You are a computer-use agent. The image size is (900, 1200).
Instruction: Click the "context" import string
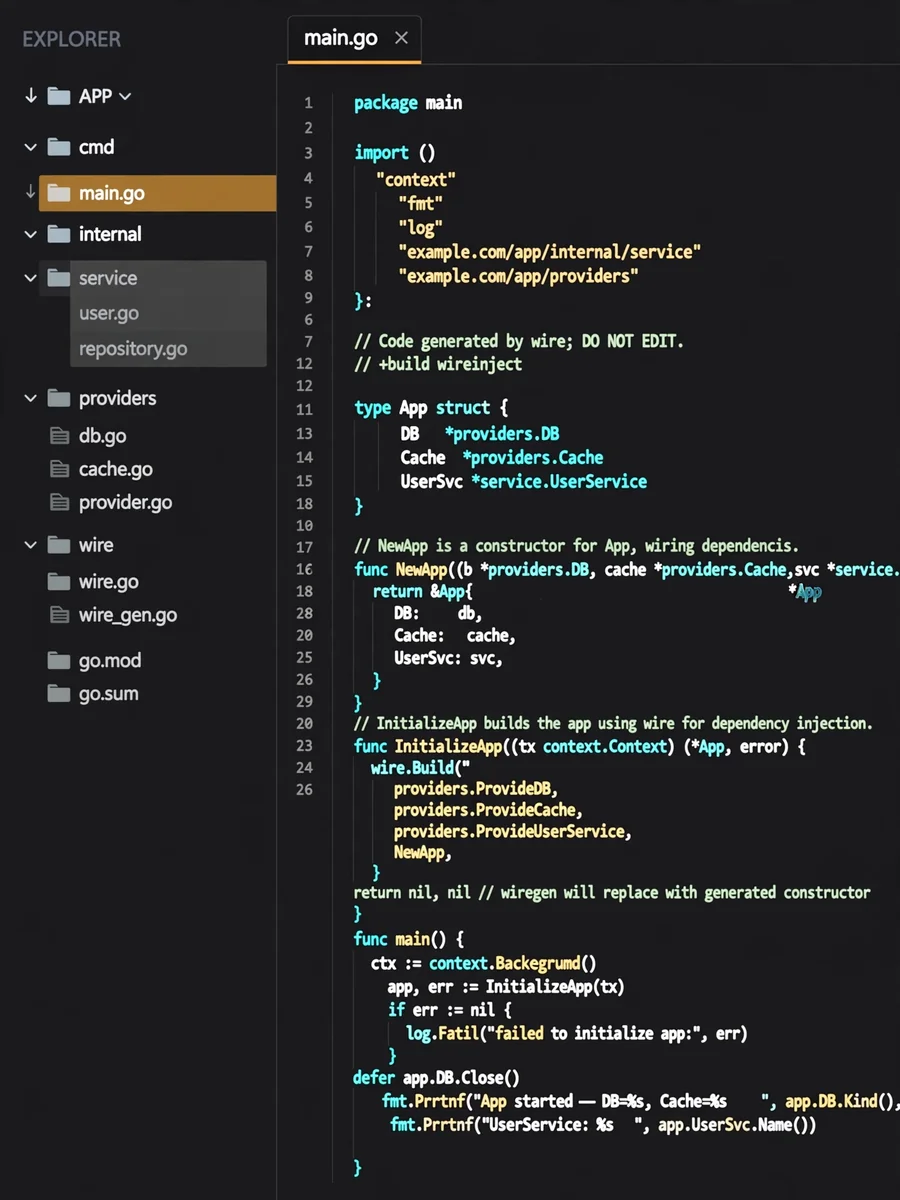416,179
